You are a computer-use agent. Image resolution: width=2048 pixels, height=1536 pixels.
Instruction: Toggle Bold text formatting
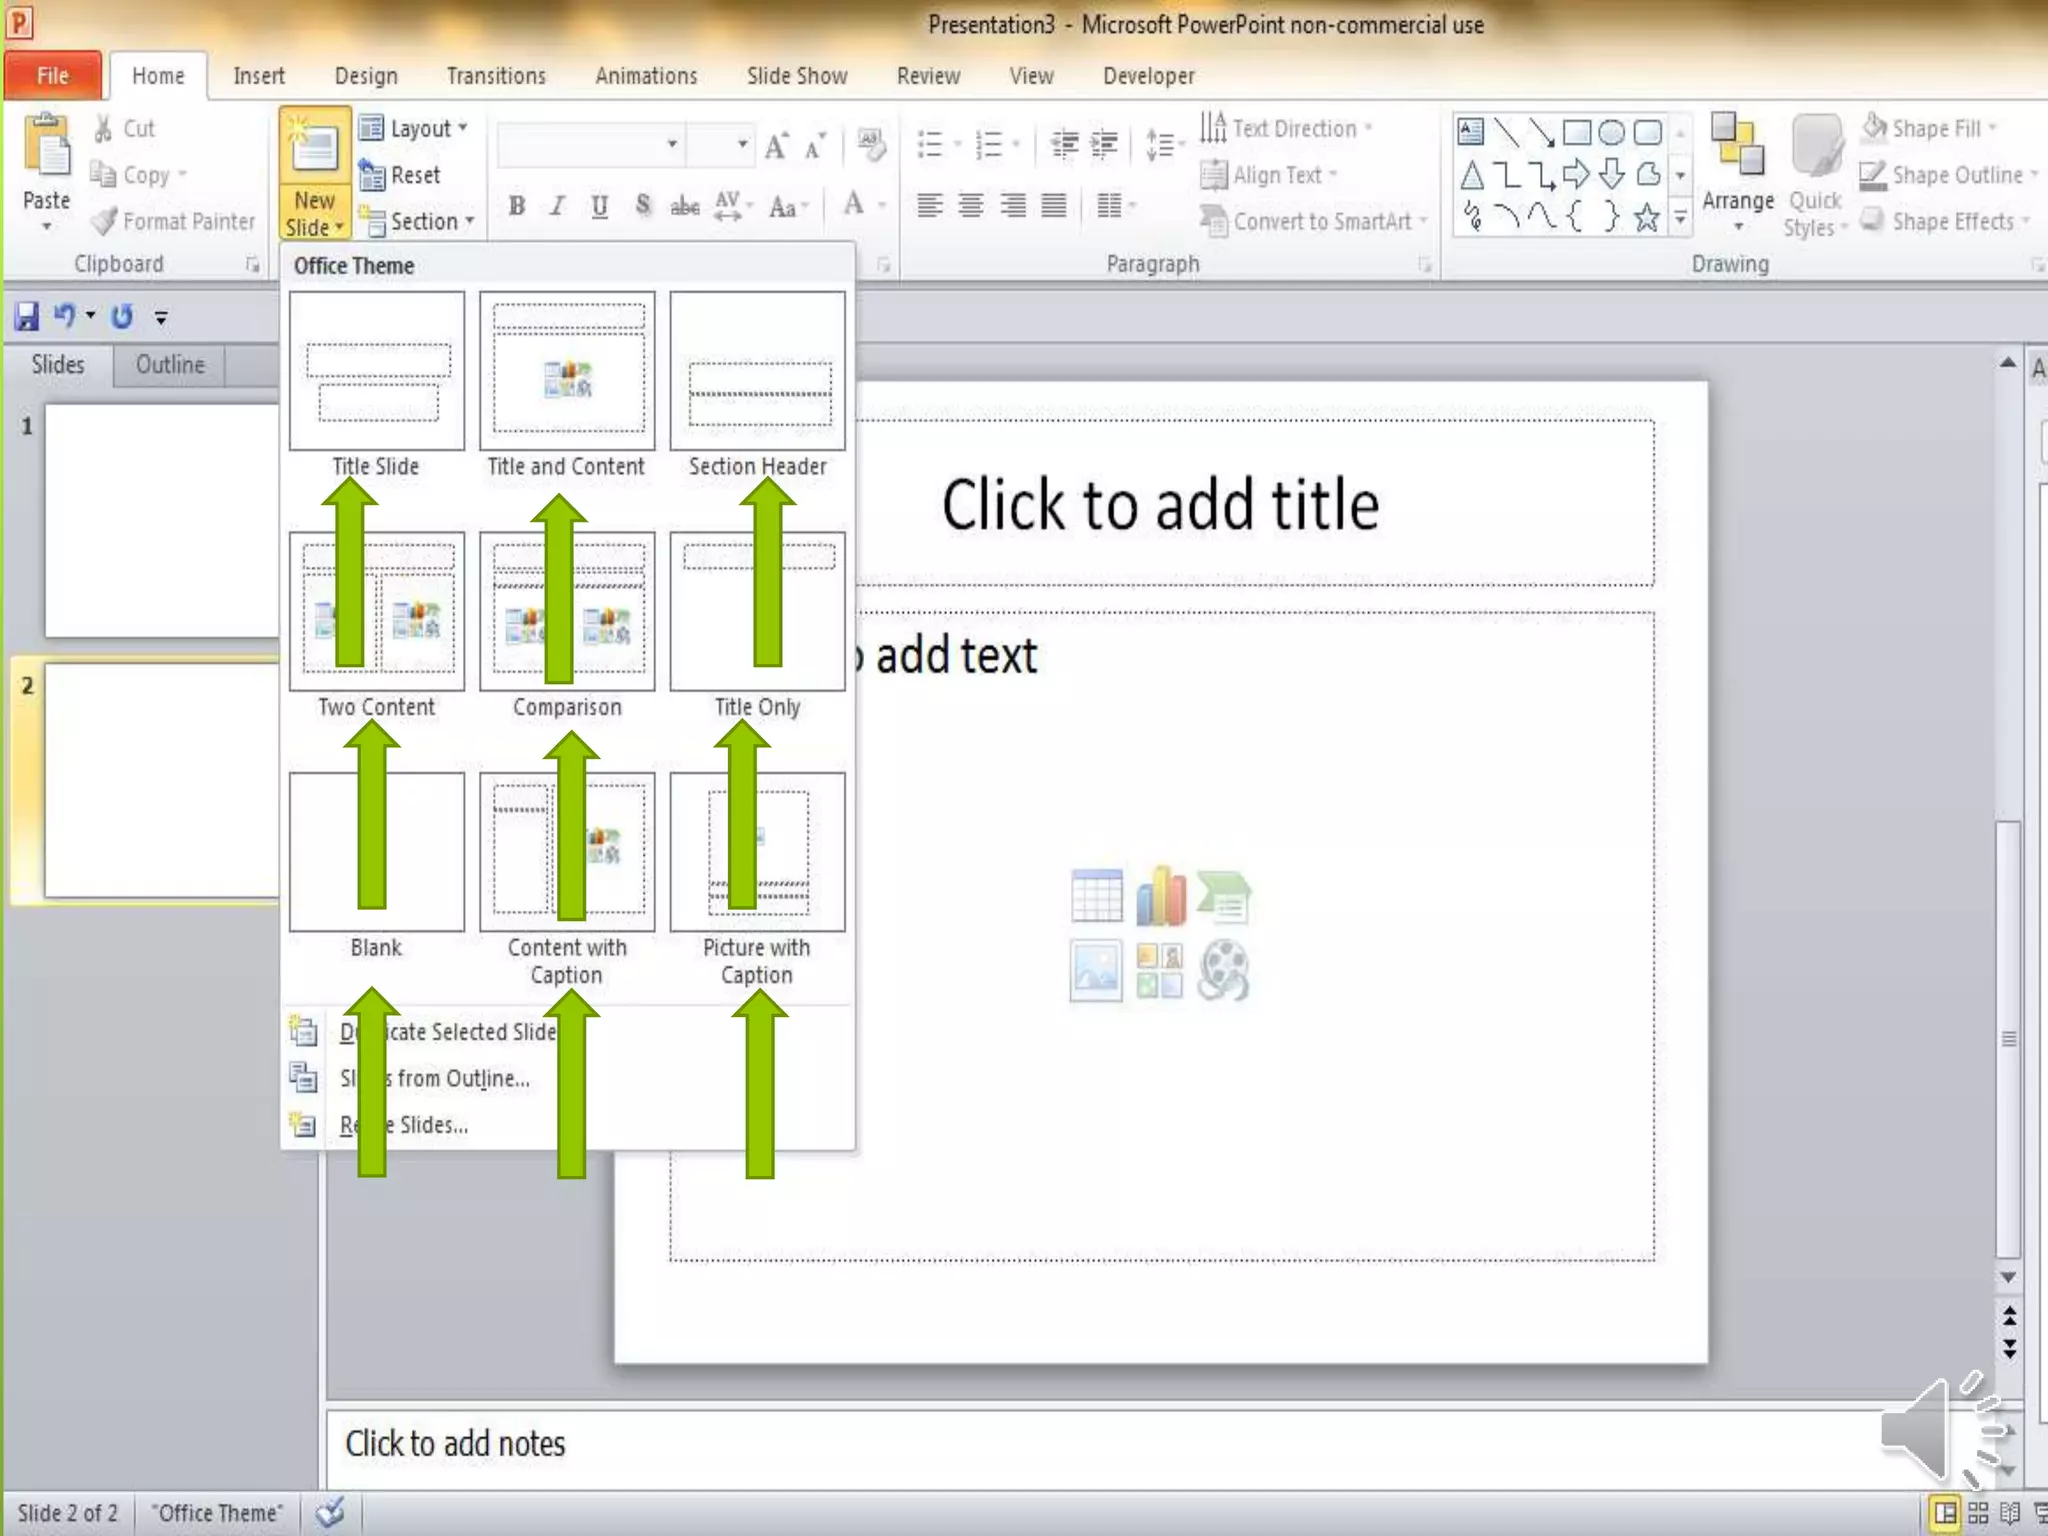(x=516, y=207)
